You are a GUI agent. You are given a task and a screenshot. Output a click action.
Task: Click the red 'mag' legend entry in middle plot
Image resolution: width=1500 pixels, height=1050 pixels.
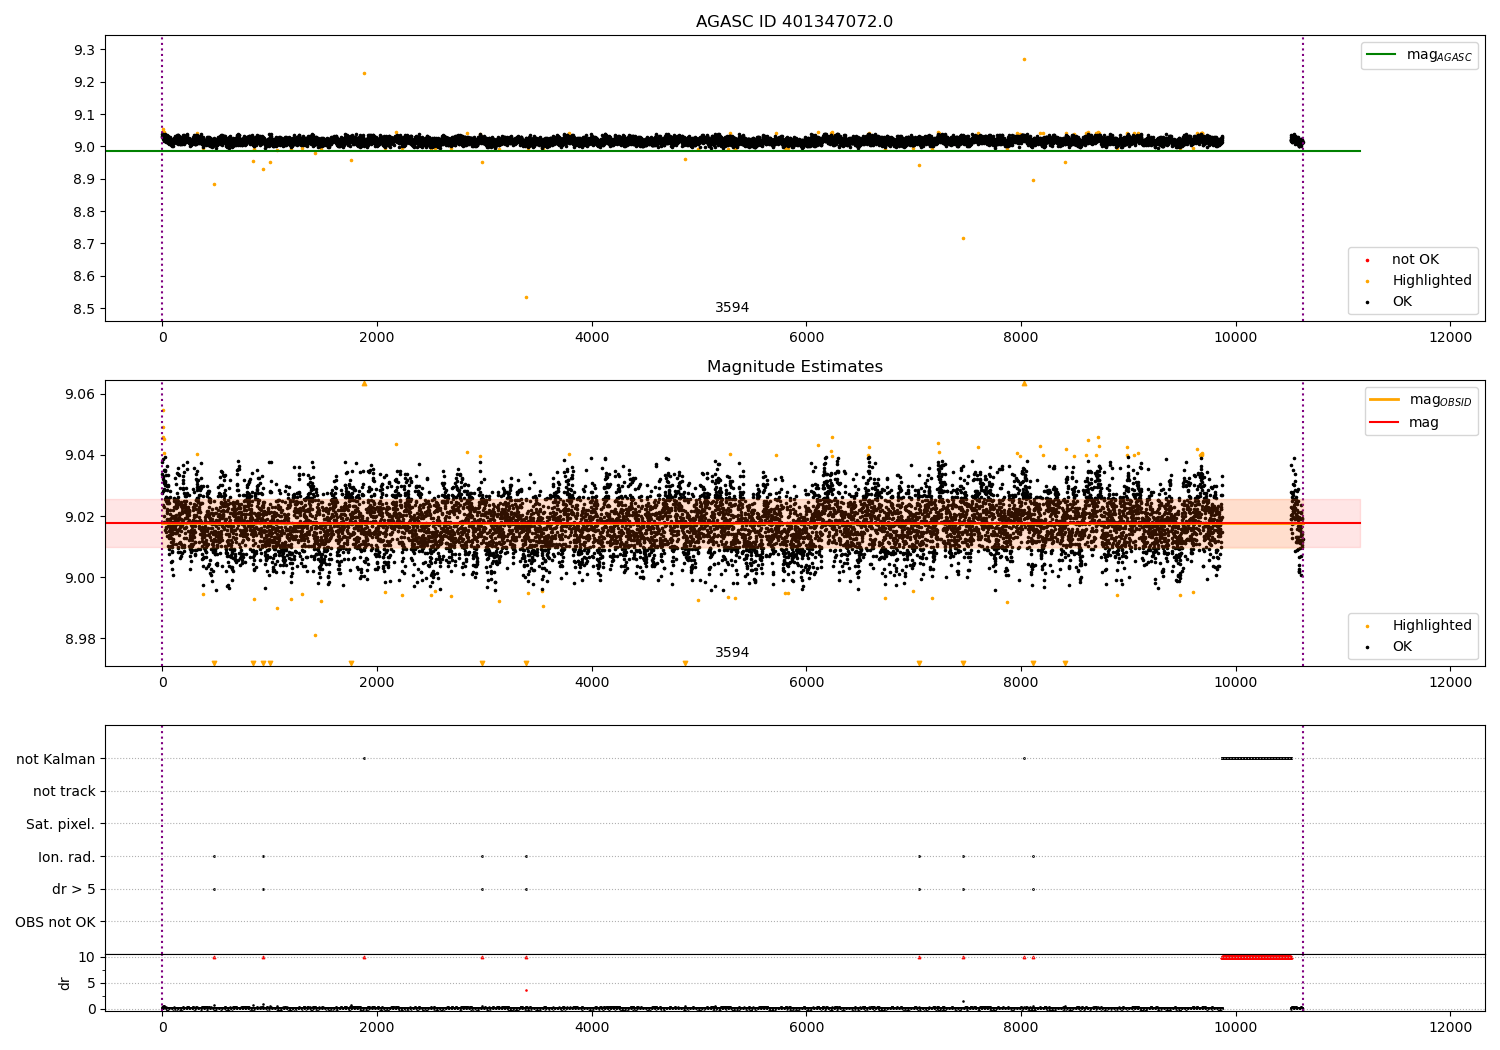pos(1404,422)
